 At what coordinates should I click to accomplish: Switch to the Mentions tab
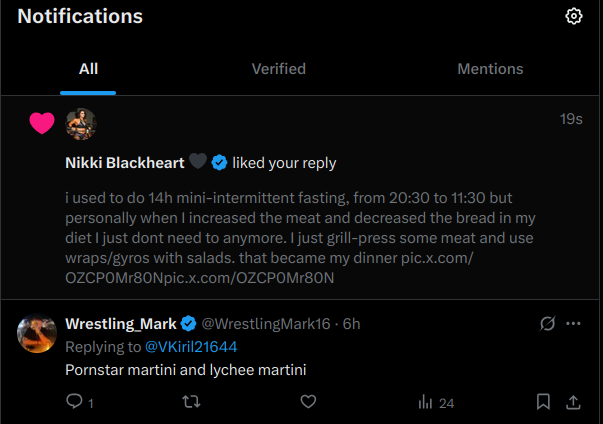490,69
